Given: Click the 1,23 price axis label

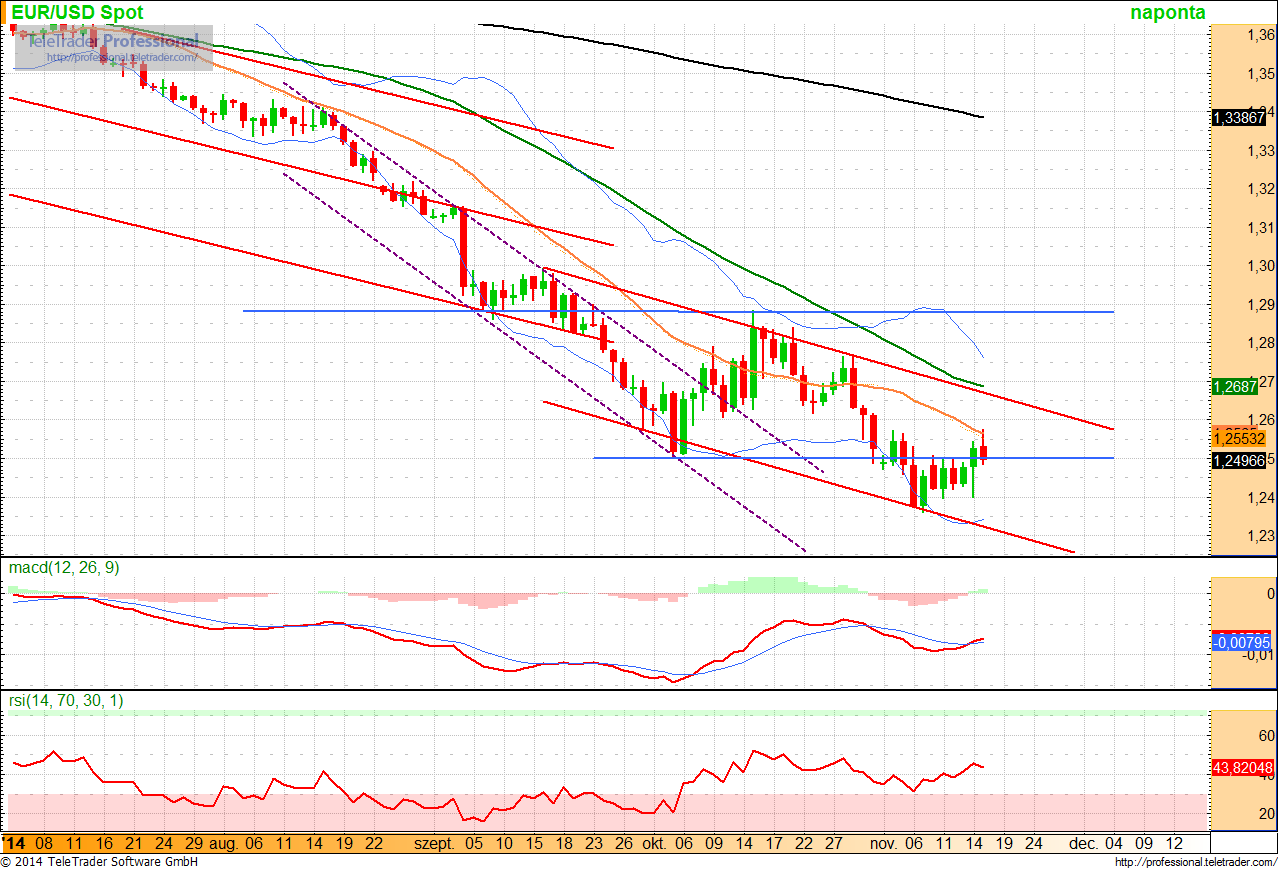Looking at the screenshot, I should coord(1262,536).
